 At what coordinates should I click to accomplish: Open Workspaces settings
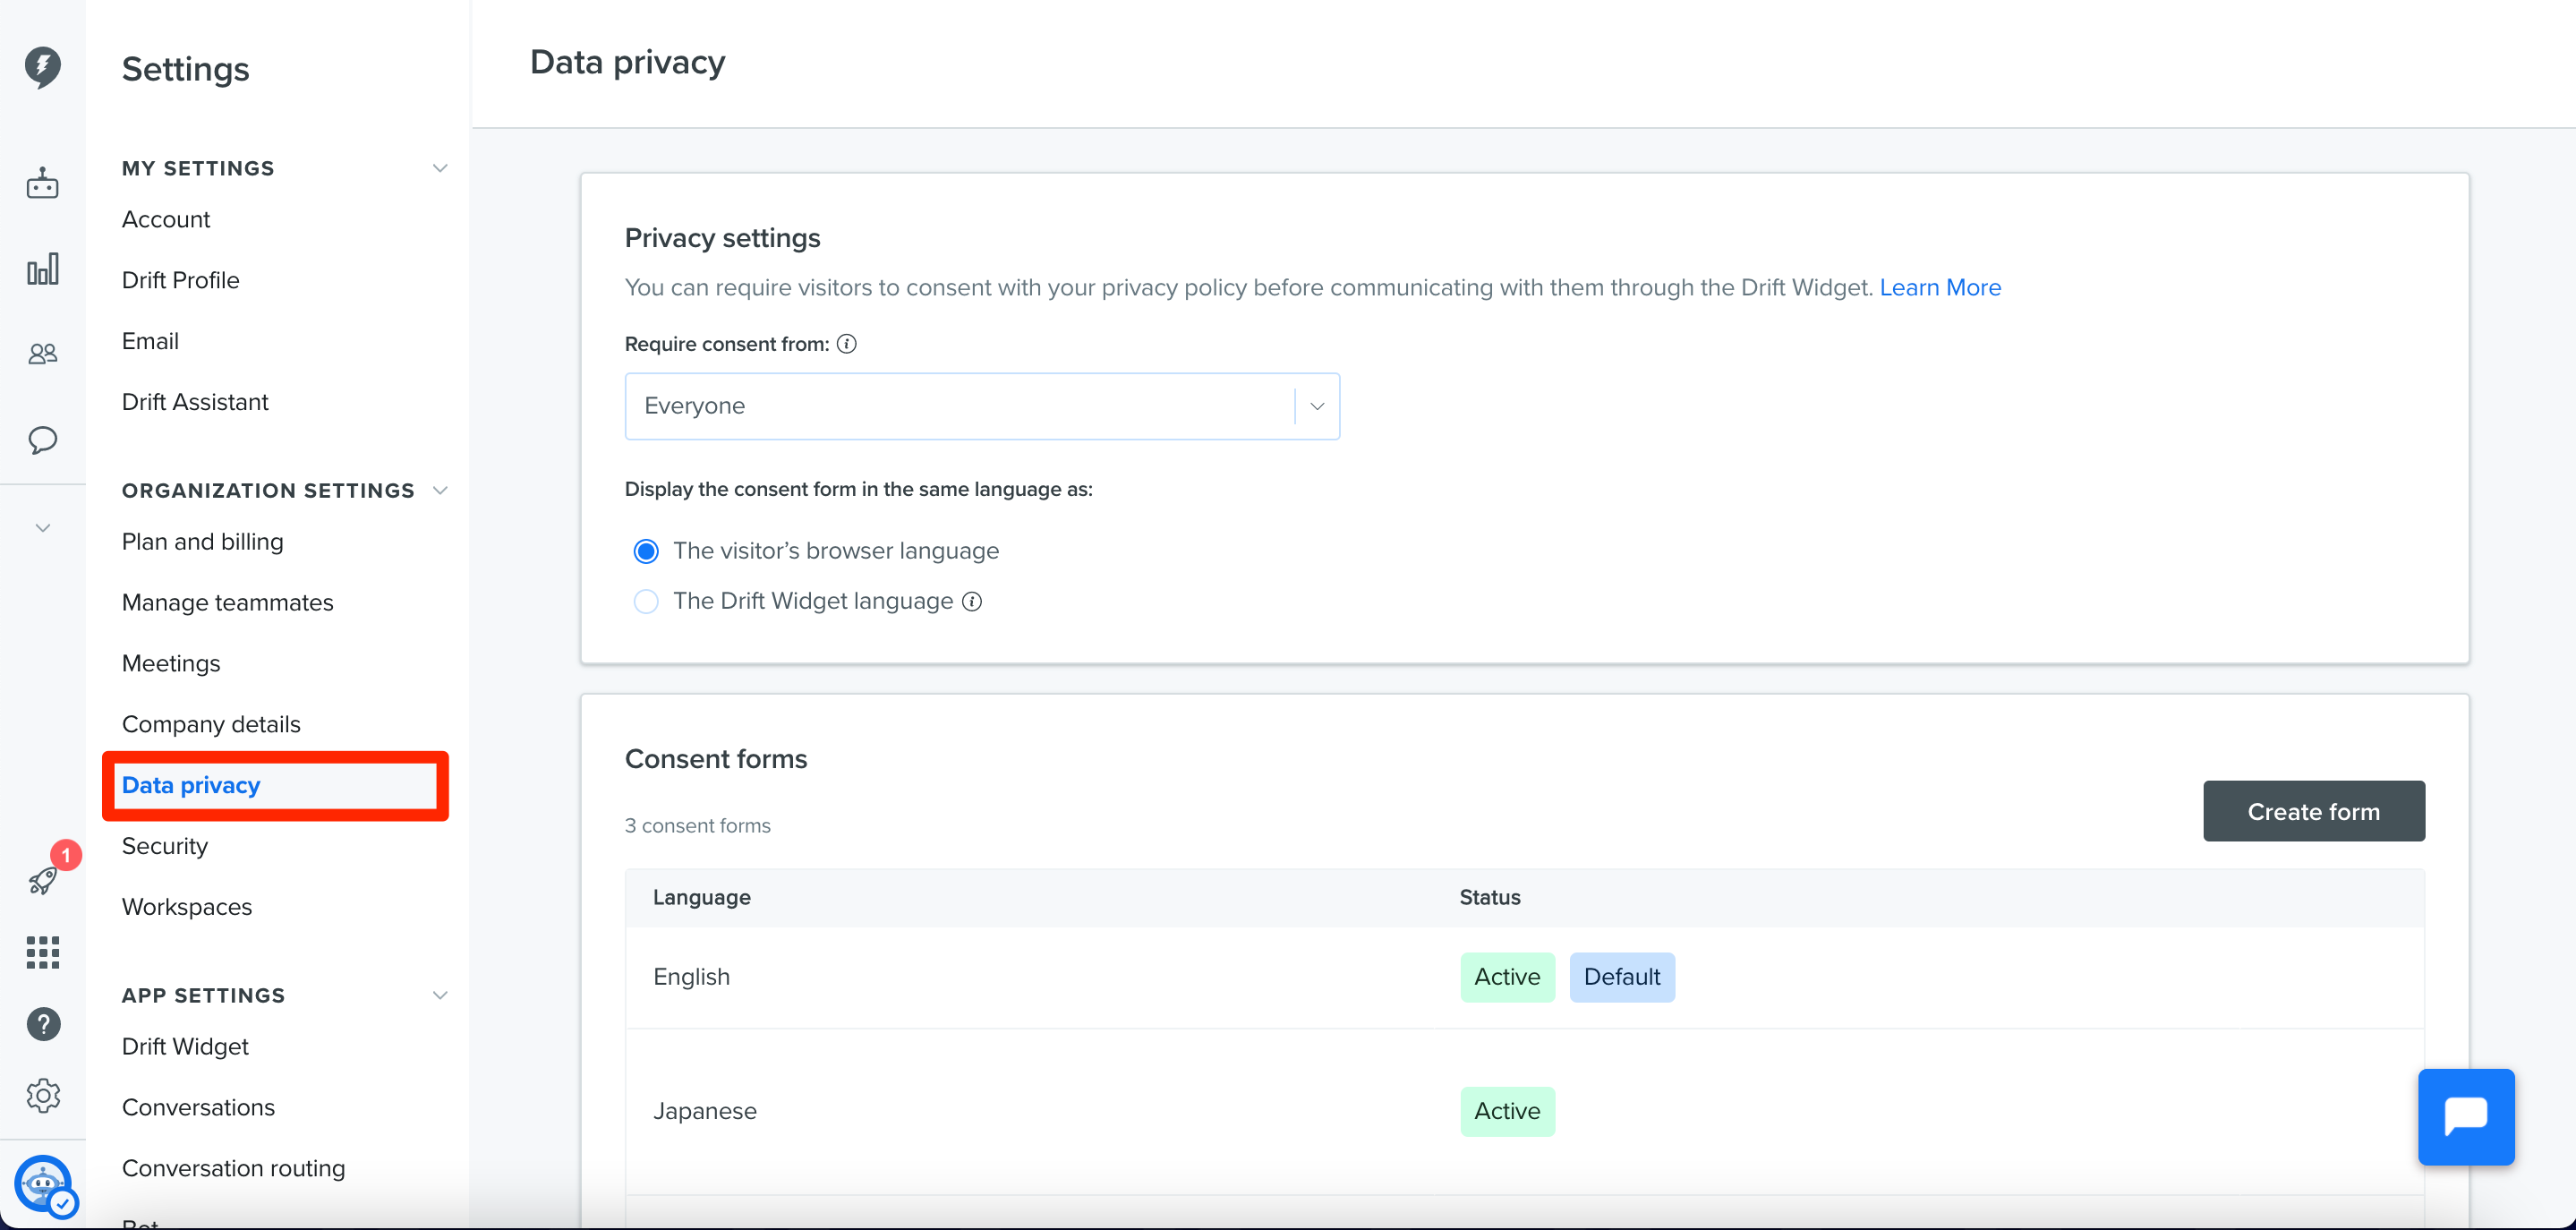coord(187,907)
